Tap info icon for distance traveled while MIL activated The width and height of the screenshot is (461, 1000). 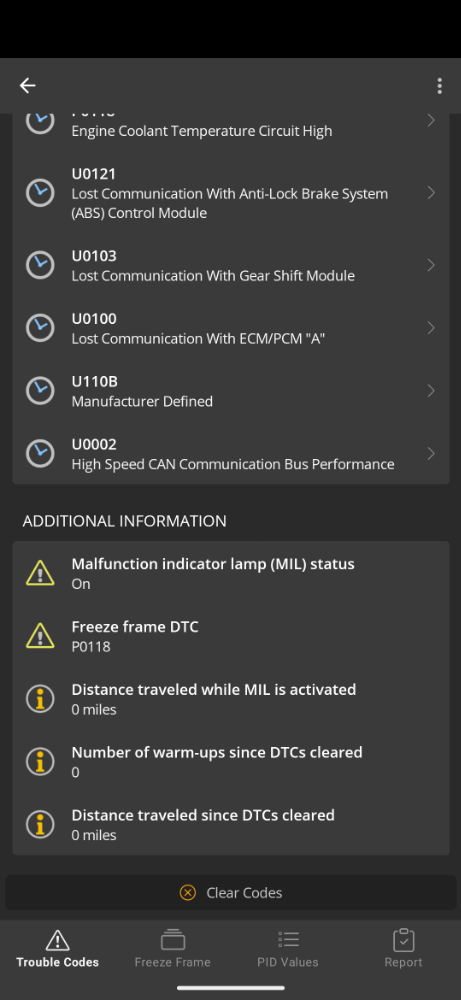coord(40,699)
